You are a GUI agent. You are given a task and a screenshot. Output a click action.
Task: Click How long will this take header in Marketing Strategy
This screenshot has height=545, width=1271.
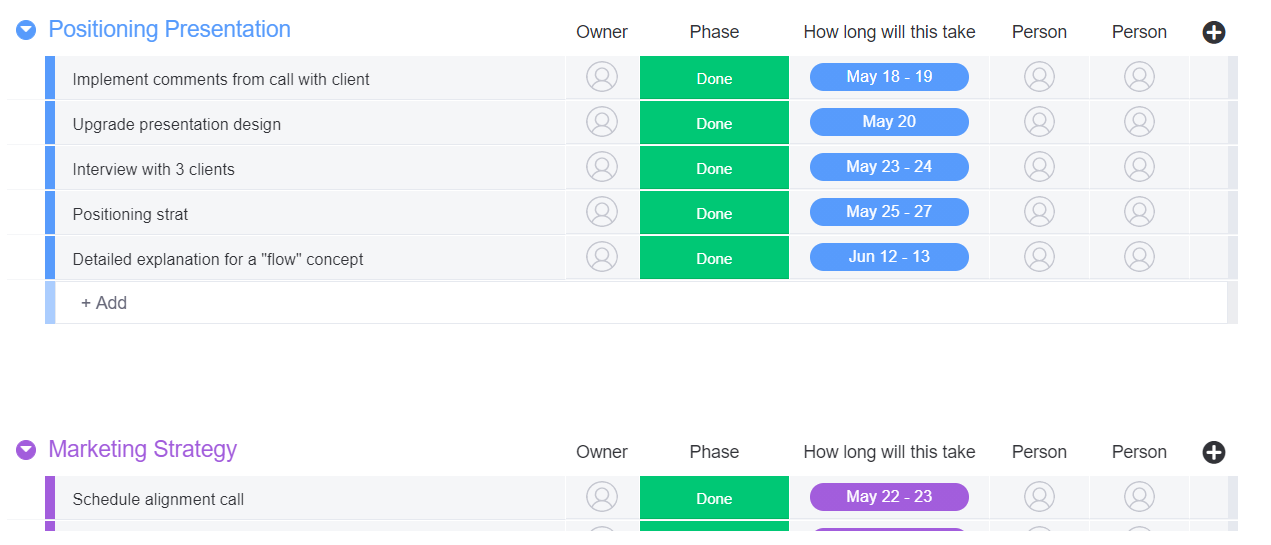(889, 452)
